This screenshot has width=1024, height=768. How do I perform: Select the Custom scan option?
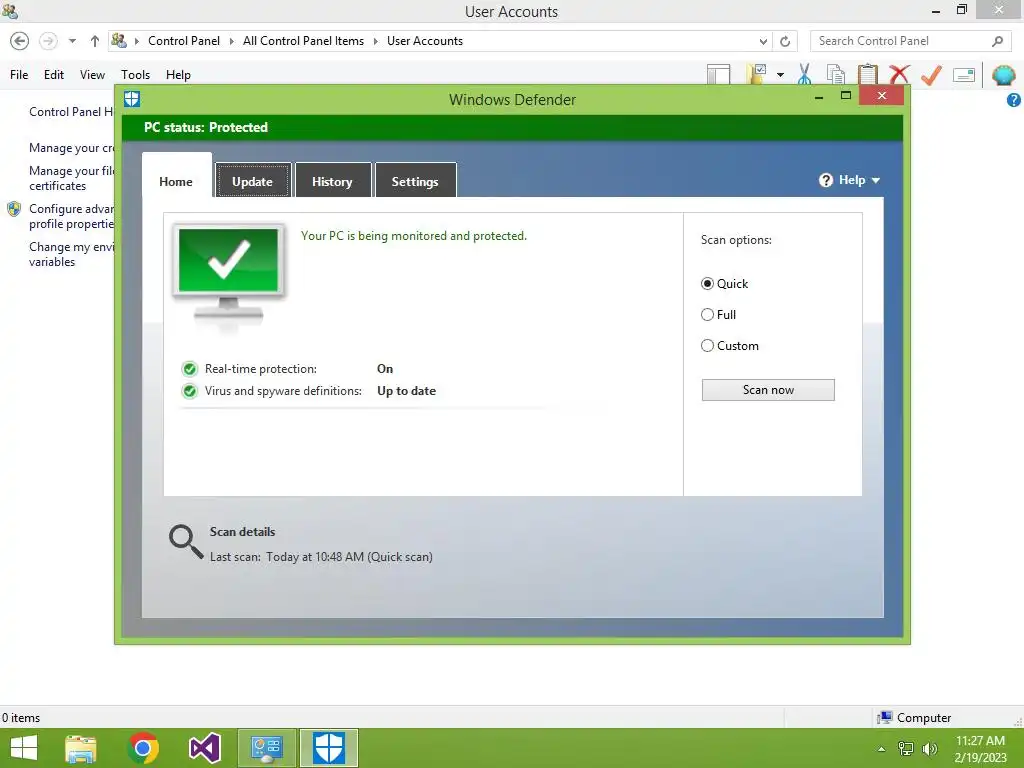[x=729, y=345]
